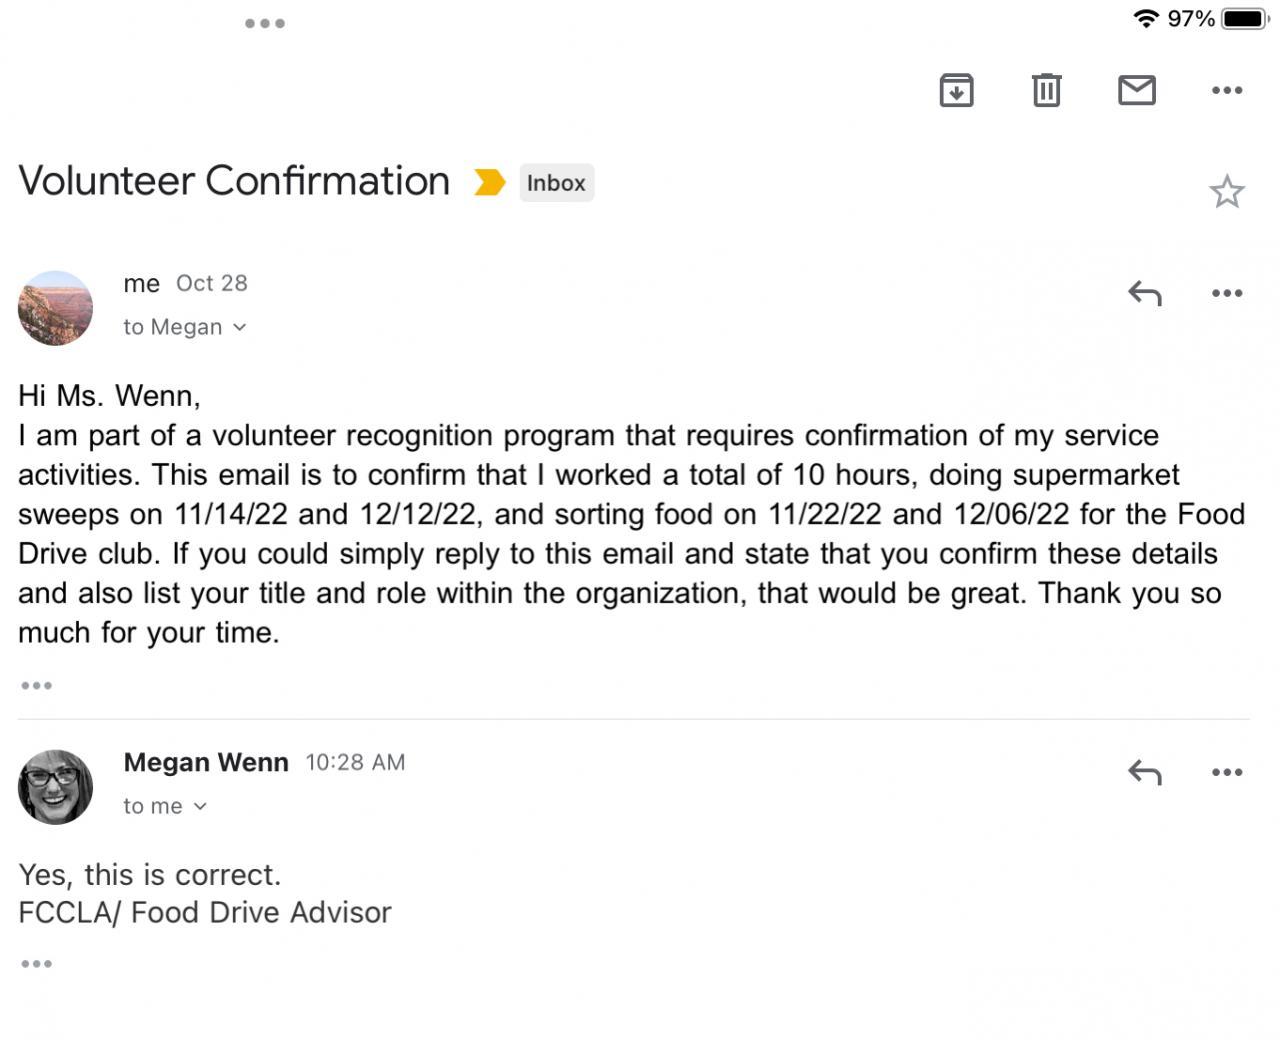Tap the multitasking three dots at top
The height and width of the screenshot is (1040, 1280).
265,23
